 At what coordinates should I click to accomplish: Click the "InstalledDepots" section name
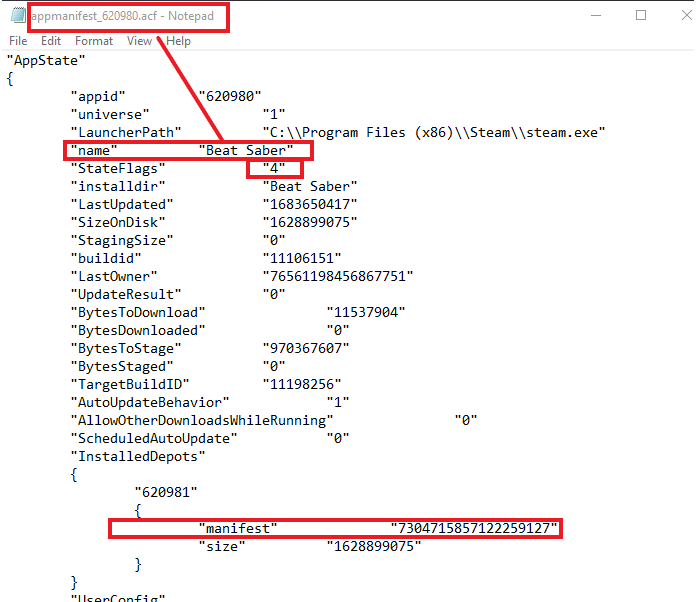tap(138, 456)
